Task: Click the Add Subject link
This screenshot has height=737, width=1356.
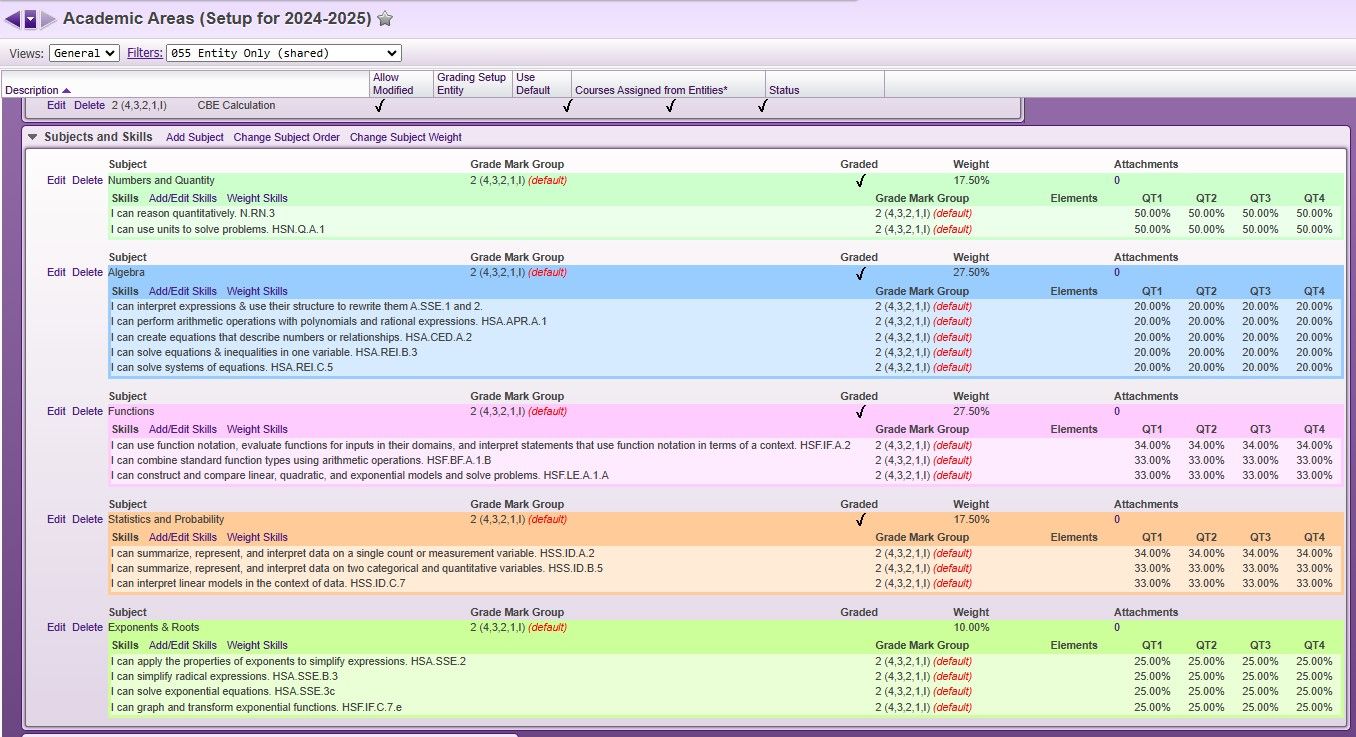Action: [195, 137]
